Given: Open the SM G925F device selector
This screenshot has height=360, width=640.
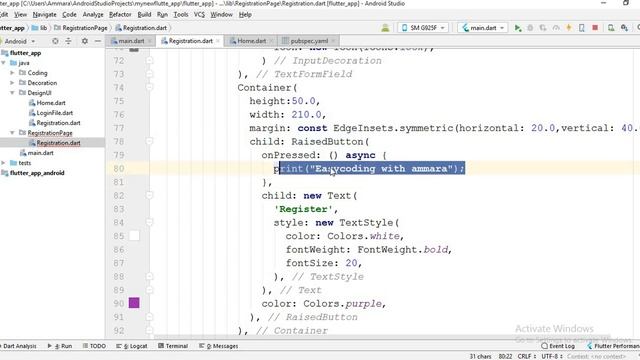Looking at the screenshot, I should click(x=423, y=28).
